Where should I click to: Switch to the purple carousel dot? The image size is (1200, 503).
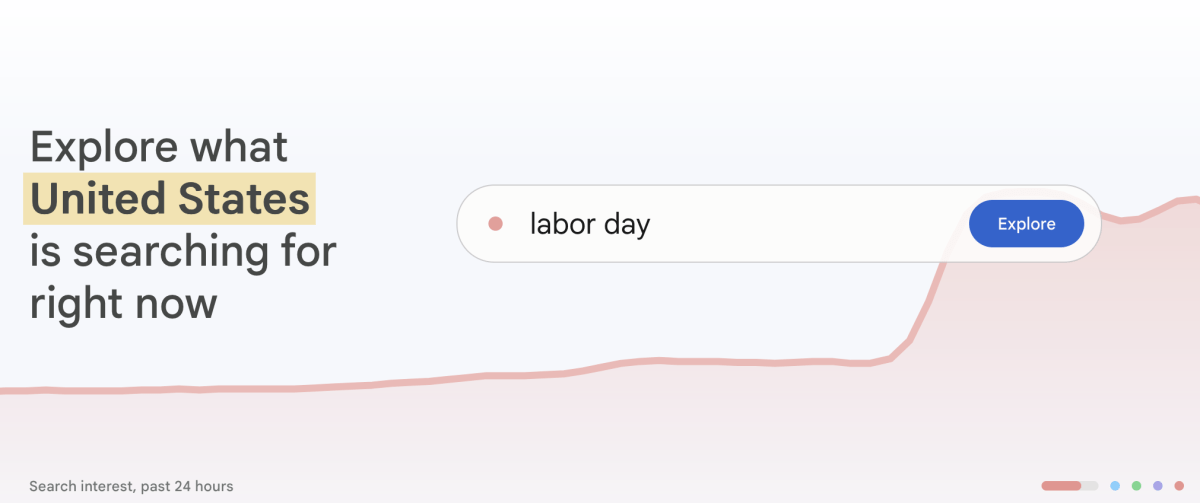coord(1157,486)
